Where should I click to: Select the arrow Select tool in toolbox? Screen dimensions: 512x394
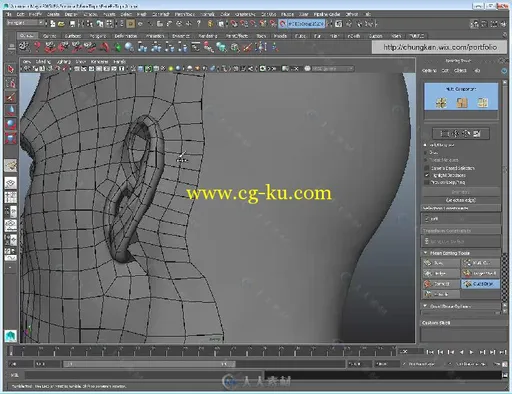point(10,69)
